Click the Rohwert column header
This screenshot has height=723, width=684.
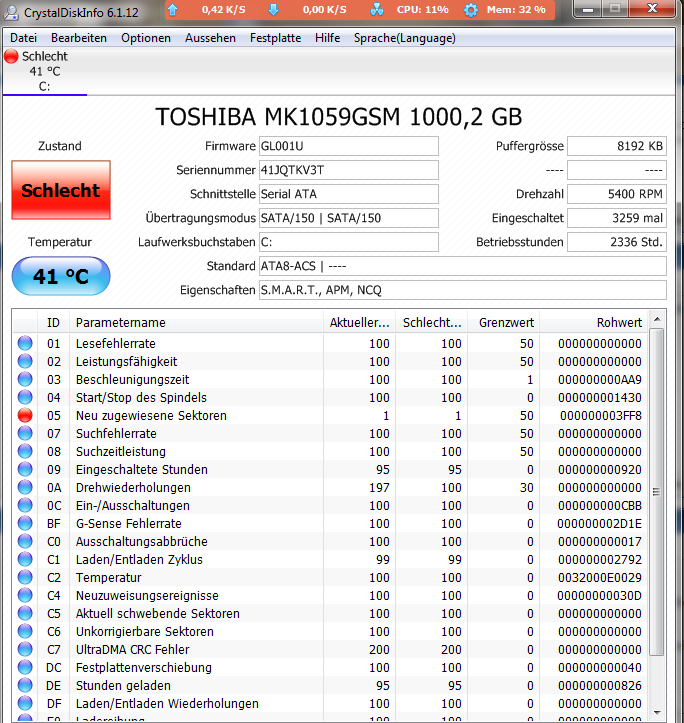pyautogui.click(x=594, y=322)
